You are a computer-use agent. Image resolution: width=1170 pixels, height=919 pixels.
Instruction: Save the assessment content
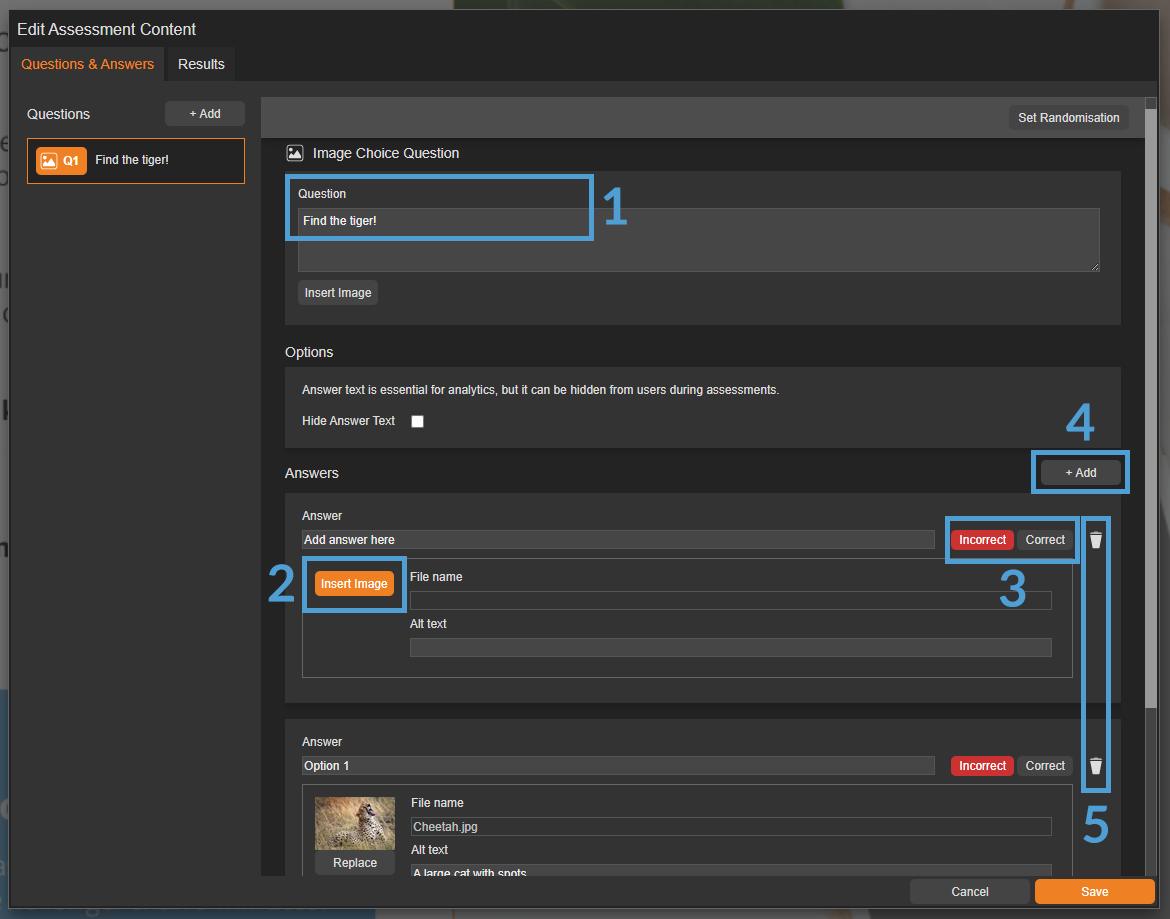tap(1094, 892)
